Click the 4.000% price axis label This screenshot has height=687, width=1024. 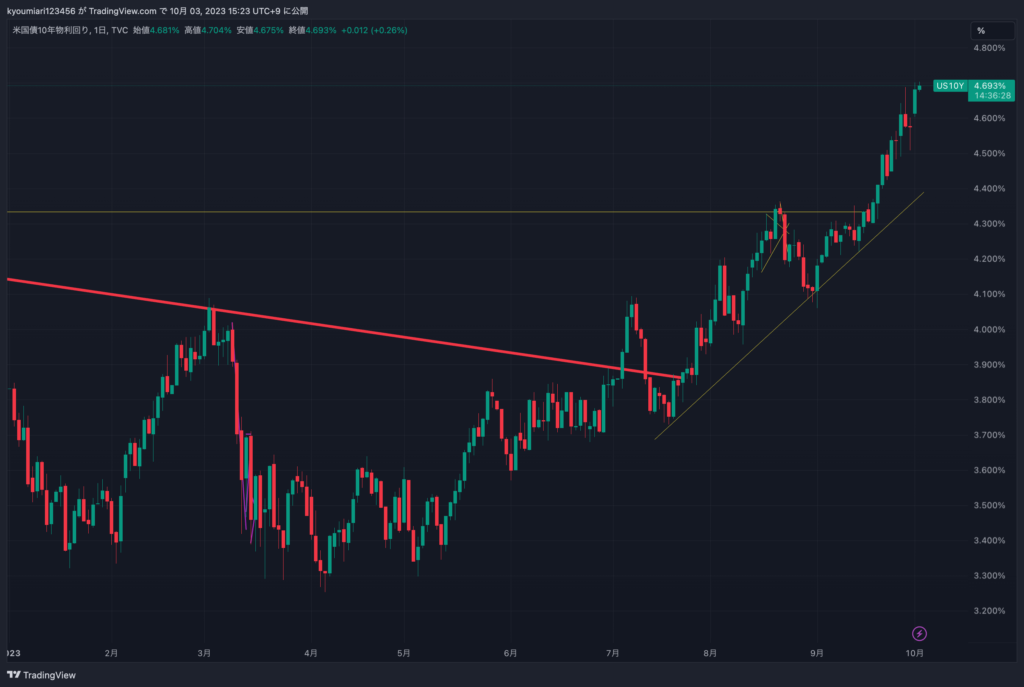(989, 330)
